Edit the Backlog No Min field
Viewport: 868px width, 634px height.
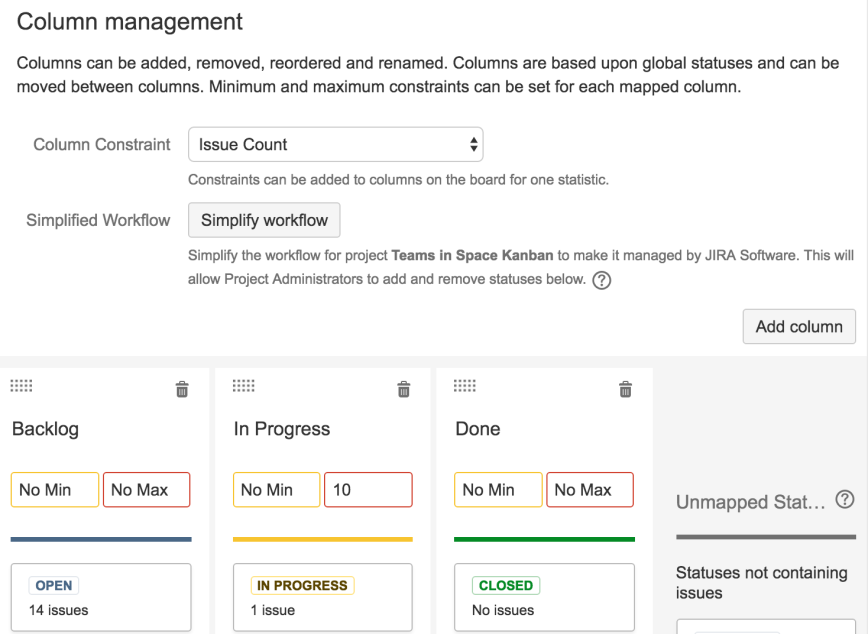pos(55,490)
